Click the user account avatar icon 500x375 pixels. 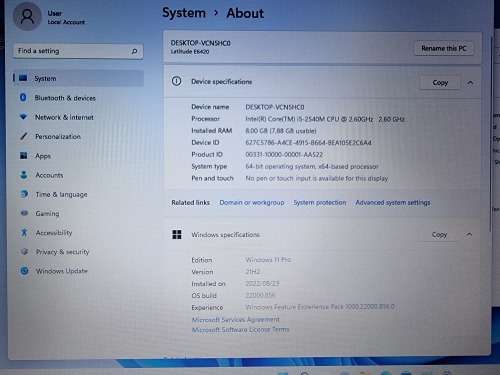tap(27, 16)
